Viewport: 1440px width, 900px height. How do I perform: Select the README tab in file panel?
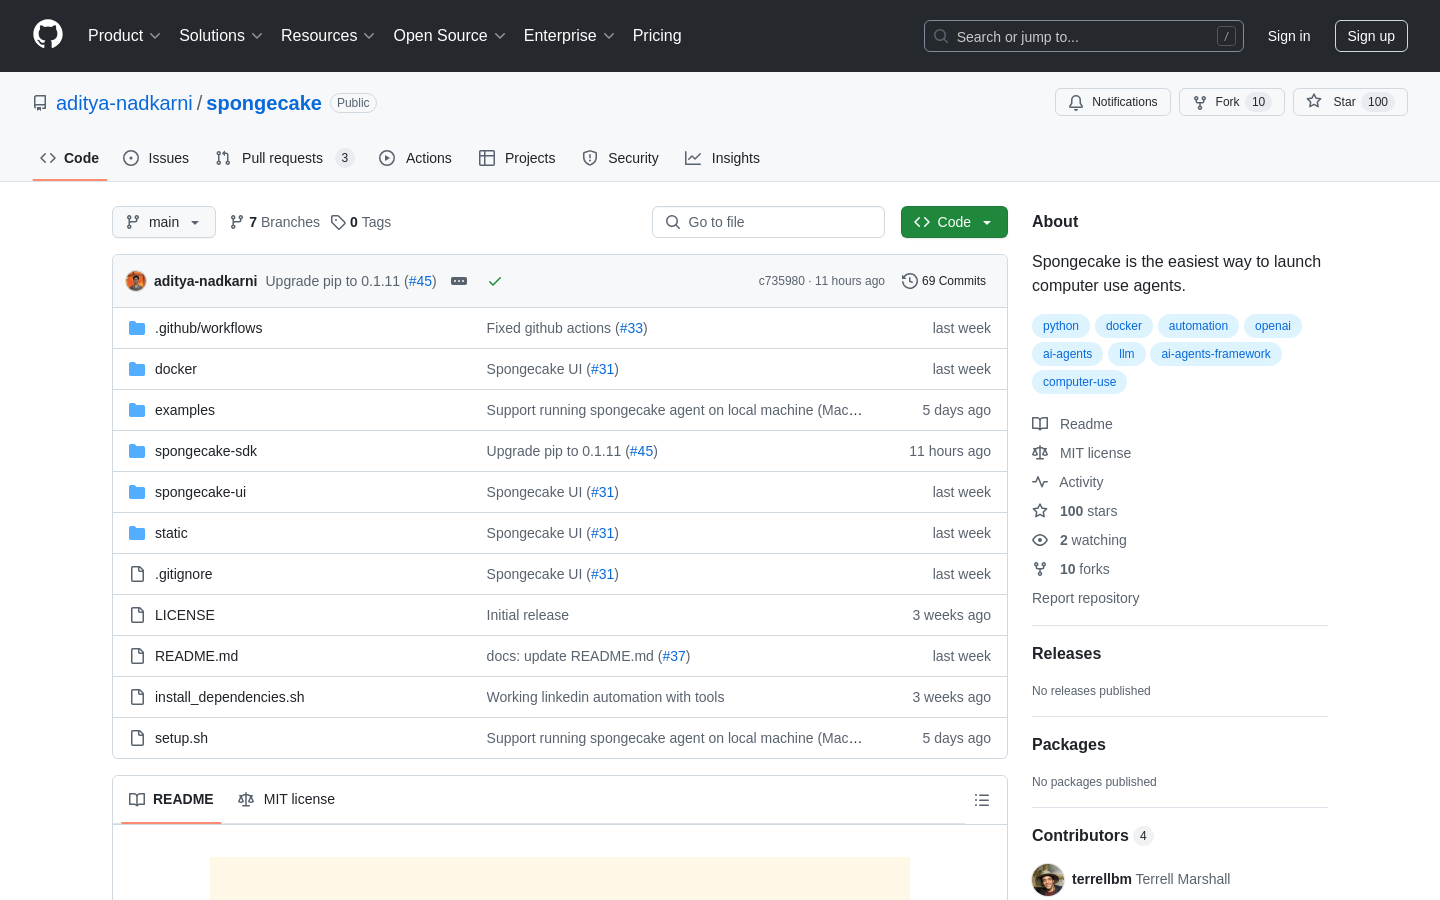171,799
